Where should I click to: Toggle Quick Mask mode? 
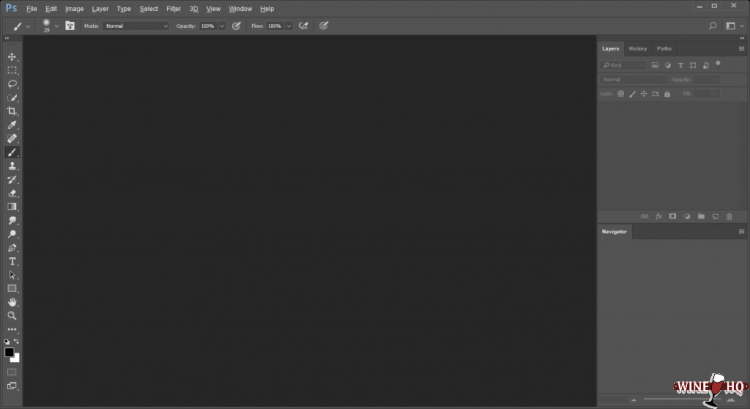coord(12,372)
